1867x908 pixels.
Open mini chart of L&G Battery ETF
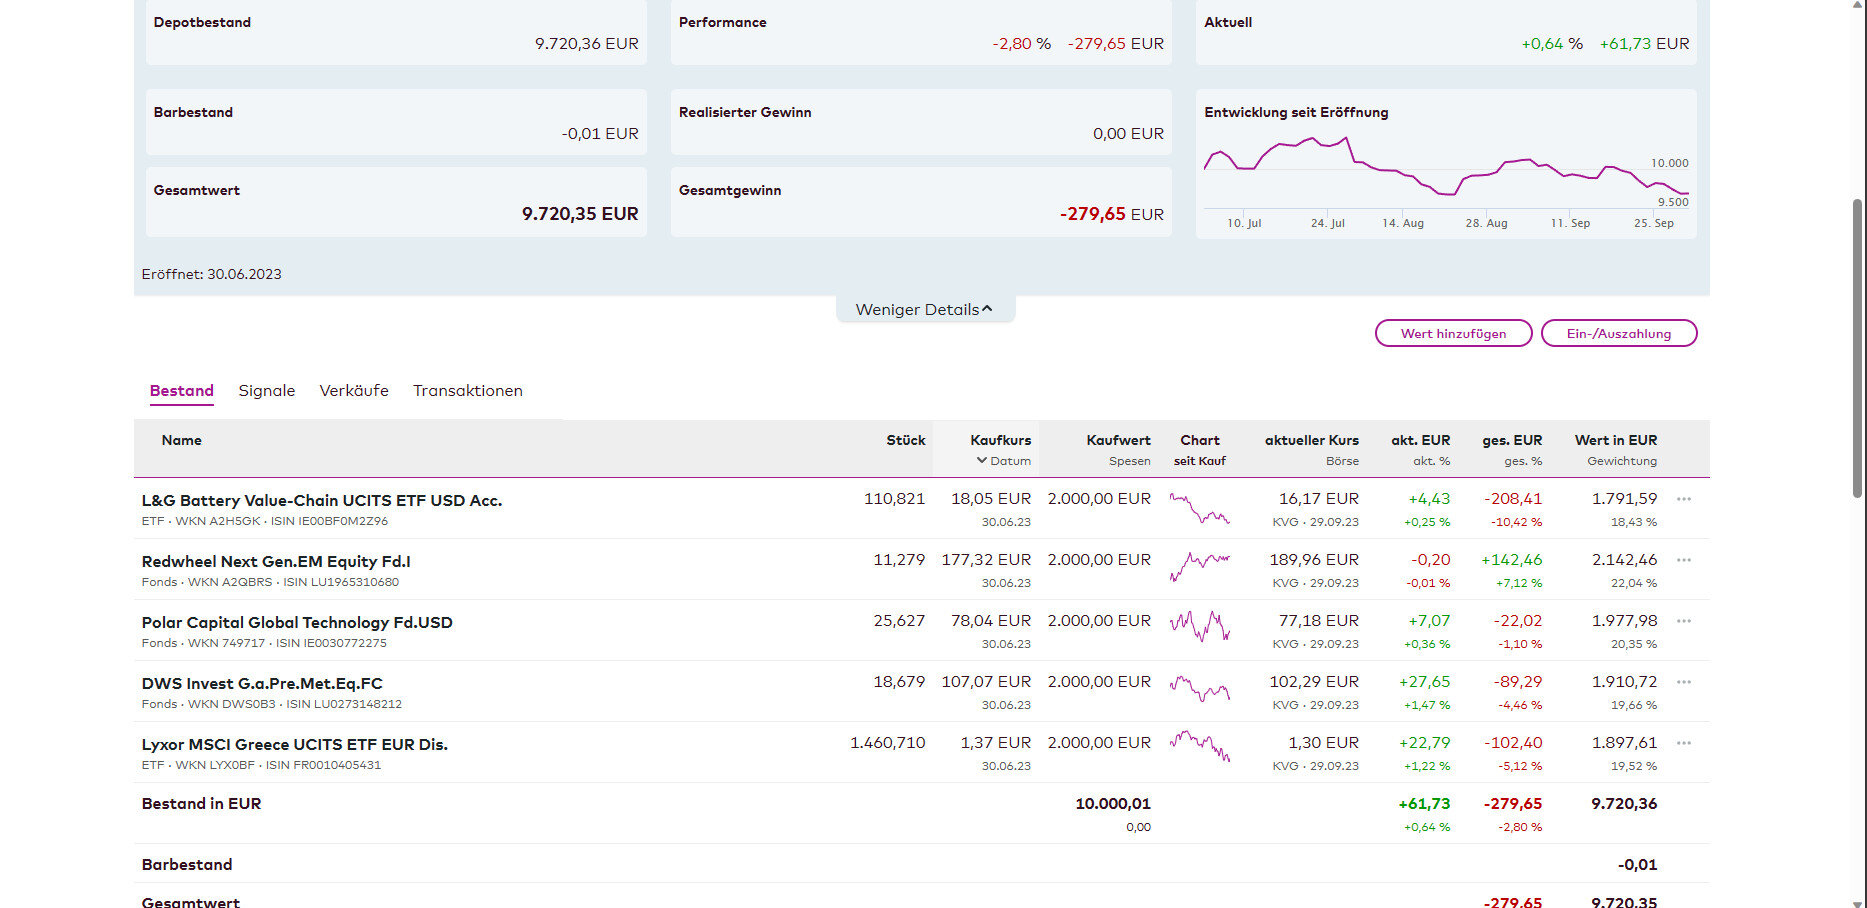[1199, 509]
